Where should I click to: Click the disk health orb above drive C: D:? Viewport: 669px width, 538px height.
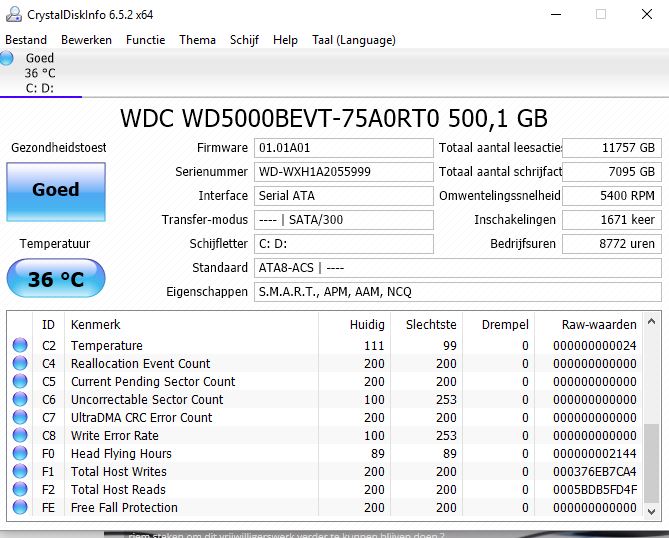click(x=8, y=59)
